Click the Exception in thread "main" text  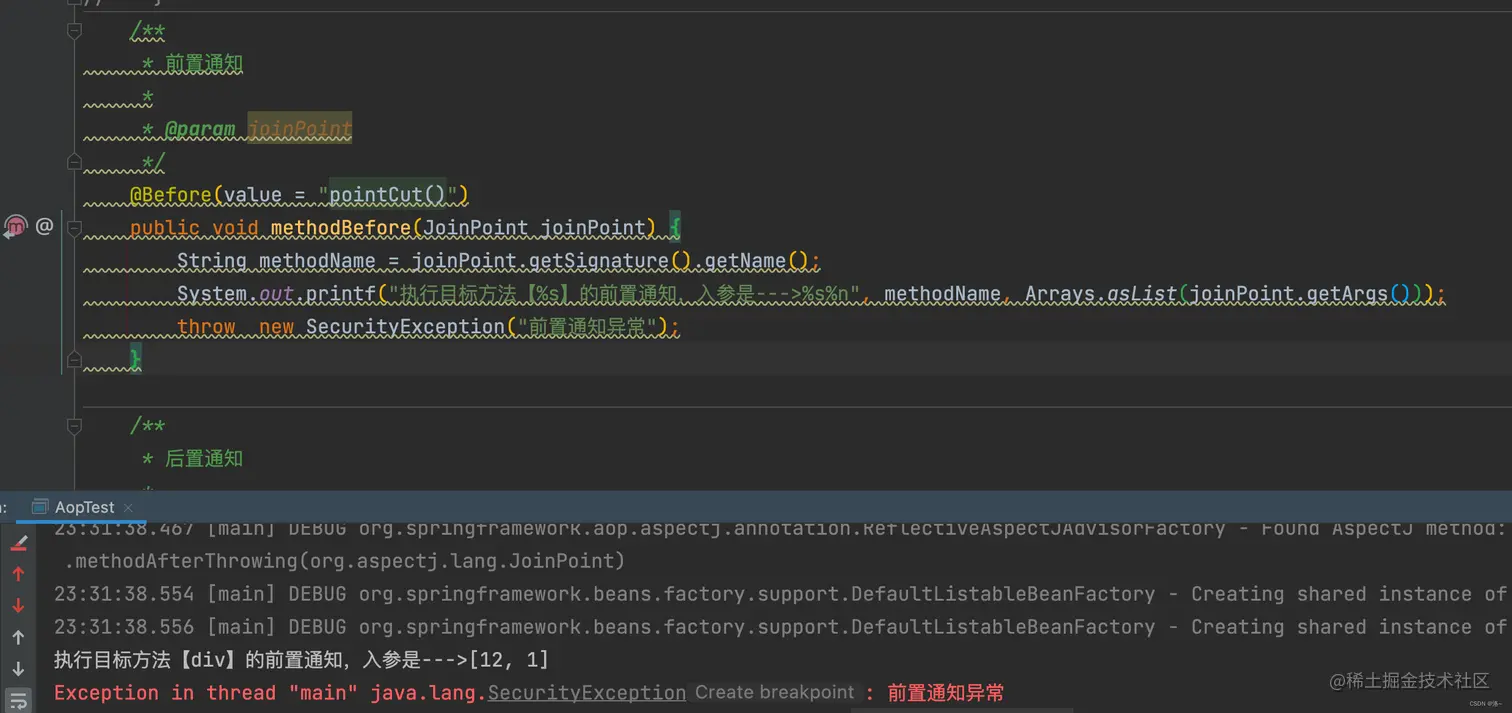[x=208, y=693]
